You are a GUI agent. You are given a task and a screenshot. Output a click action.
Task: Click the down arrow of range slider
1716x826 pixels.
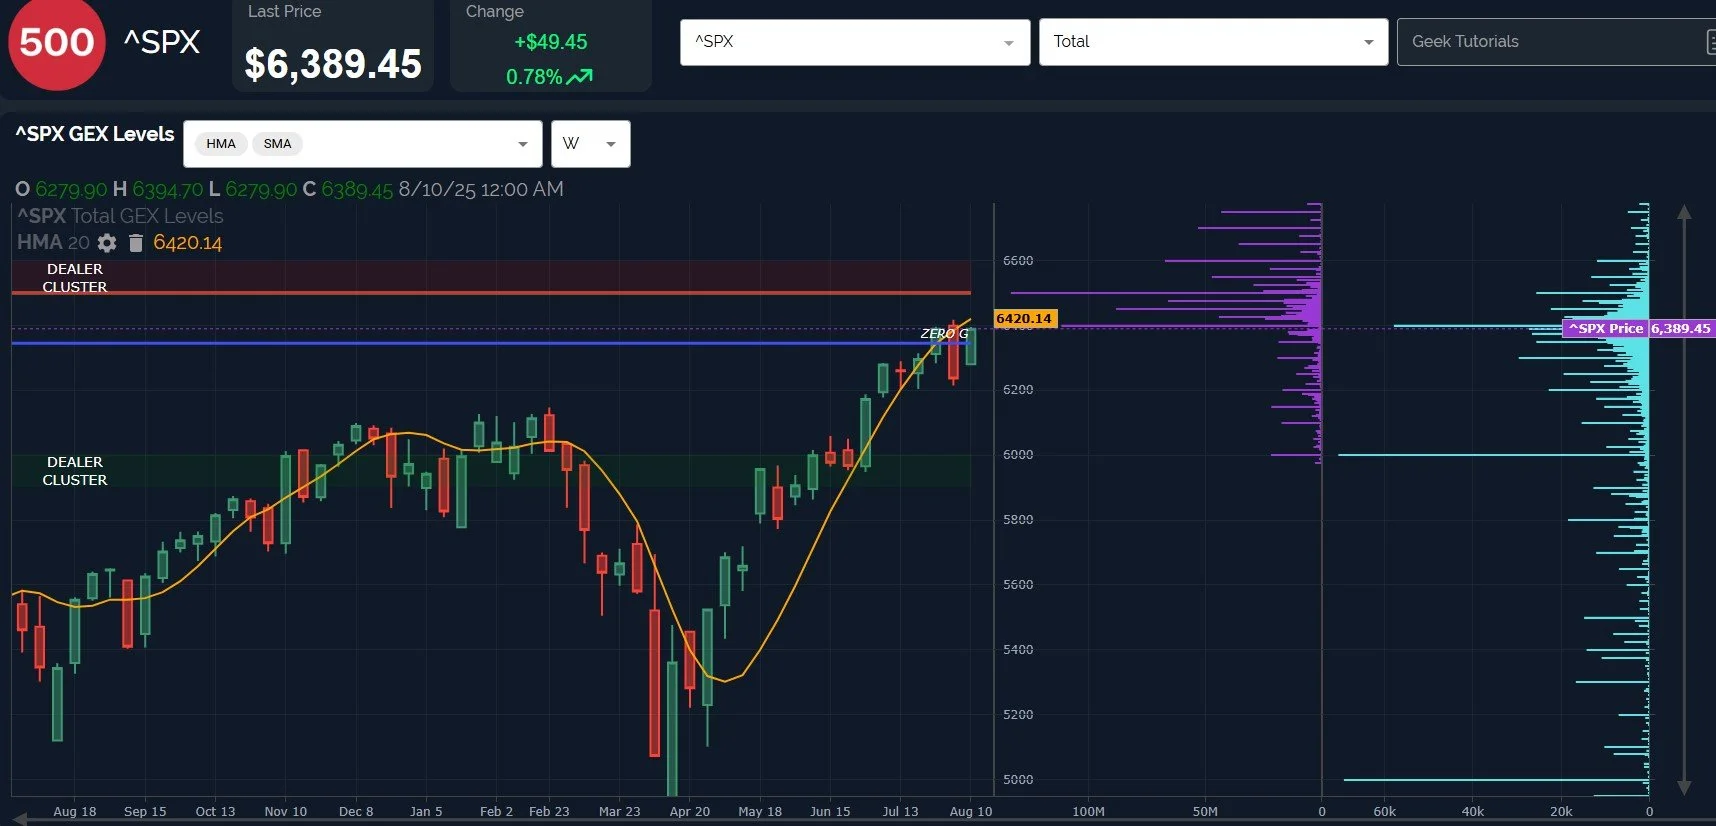tap(1684, 788)
